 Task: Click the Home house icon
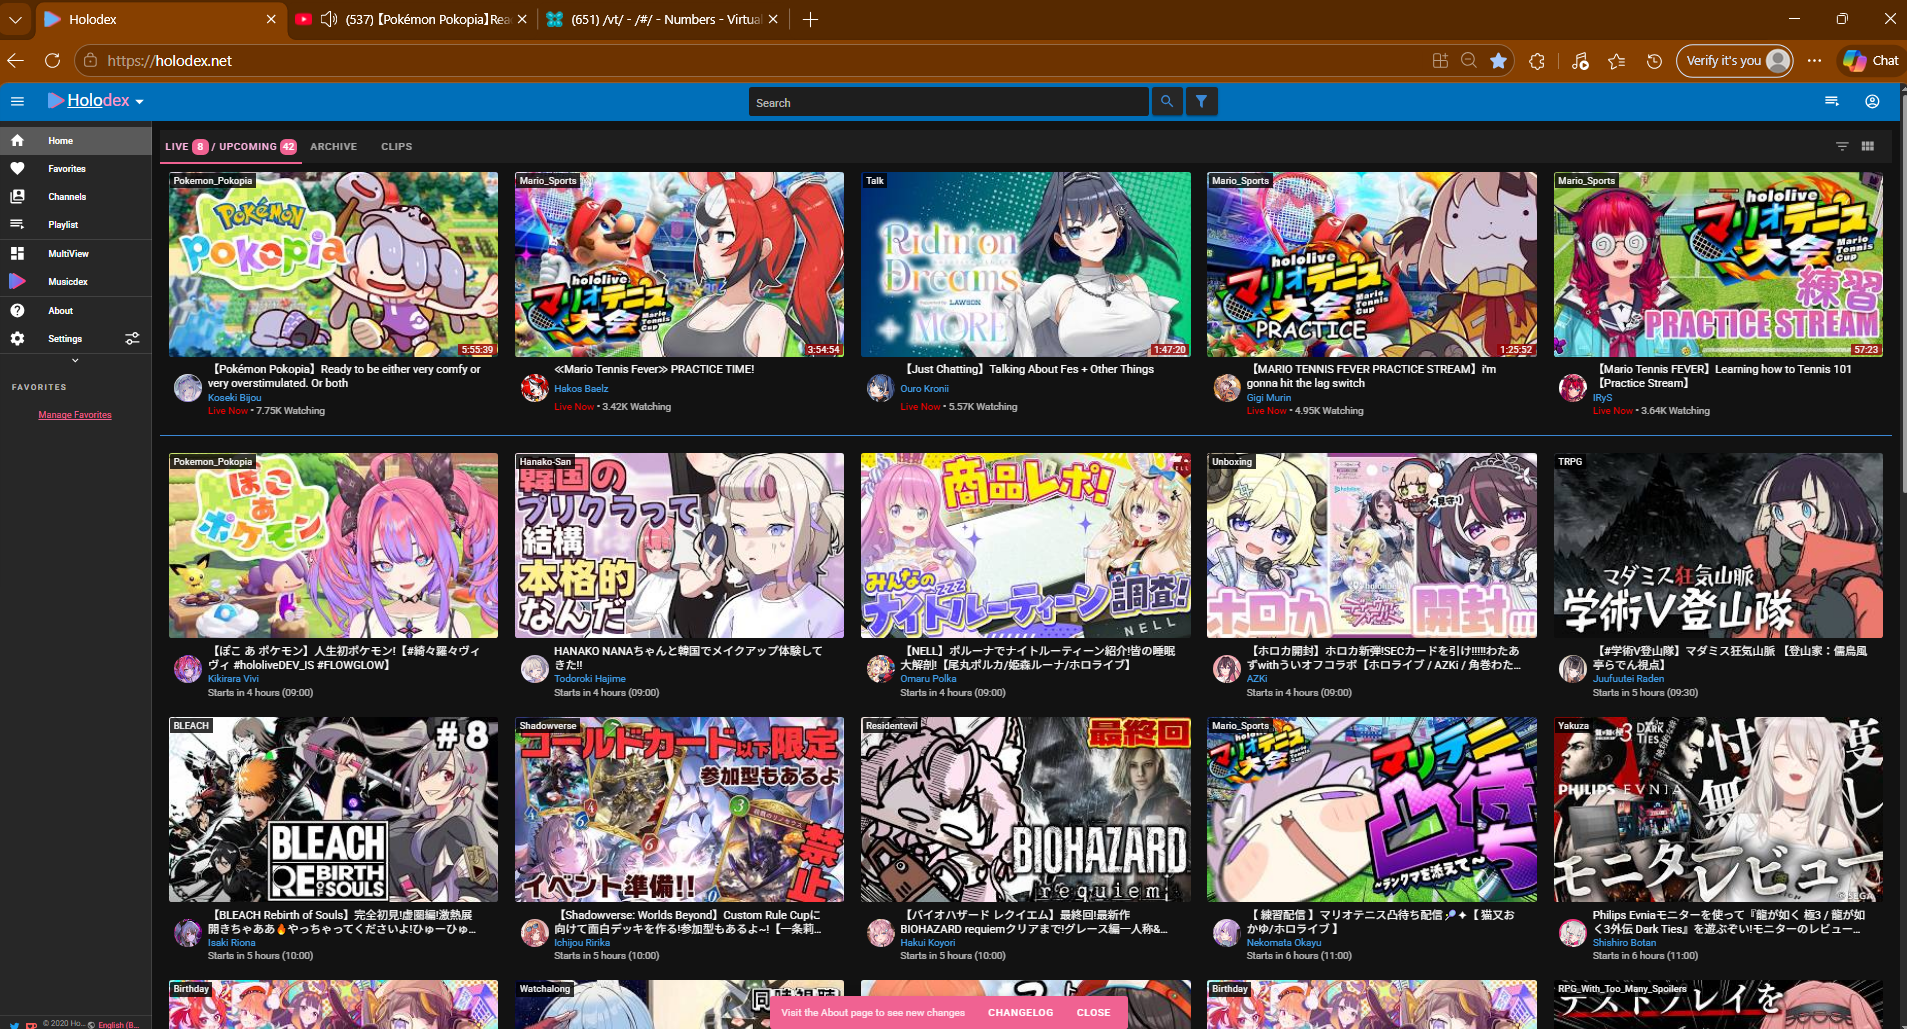(17, 141)
